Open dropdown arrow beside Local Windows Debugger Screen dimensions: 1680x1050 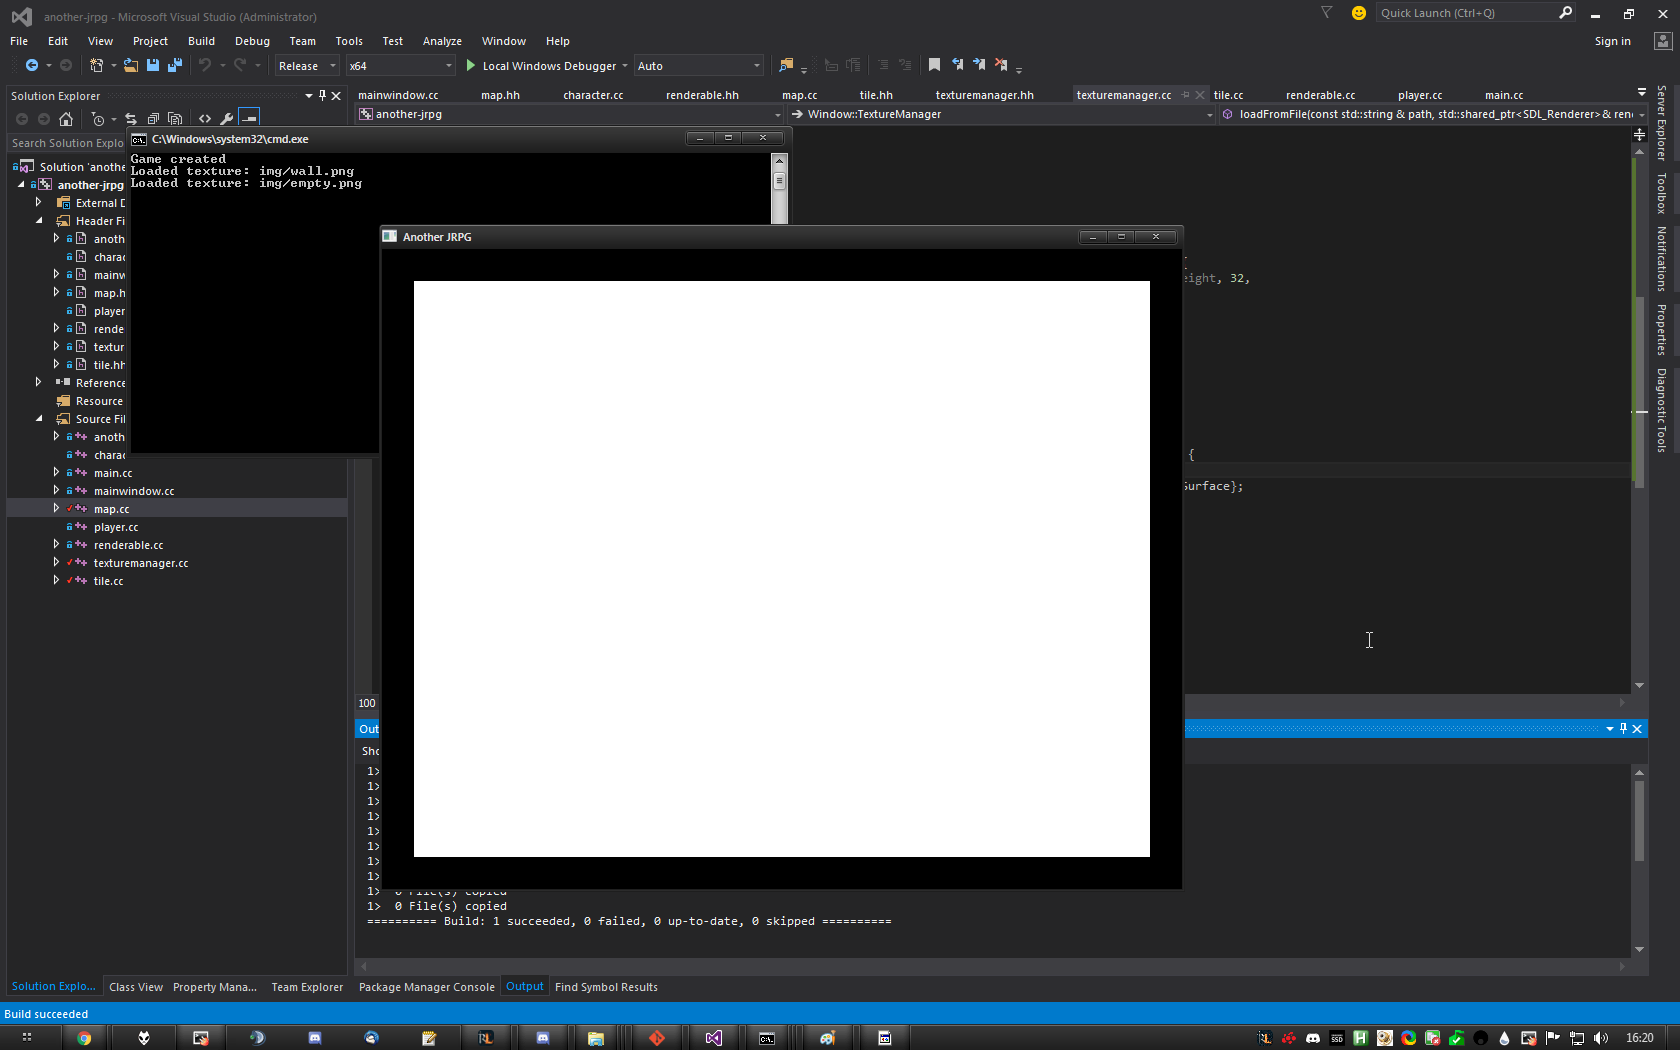pyautogui.click(x=625, y=66)
